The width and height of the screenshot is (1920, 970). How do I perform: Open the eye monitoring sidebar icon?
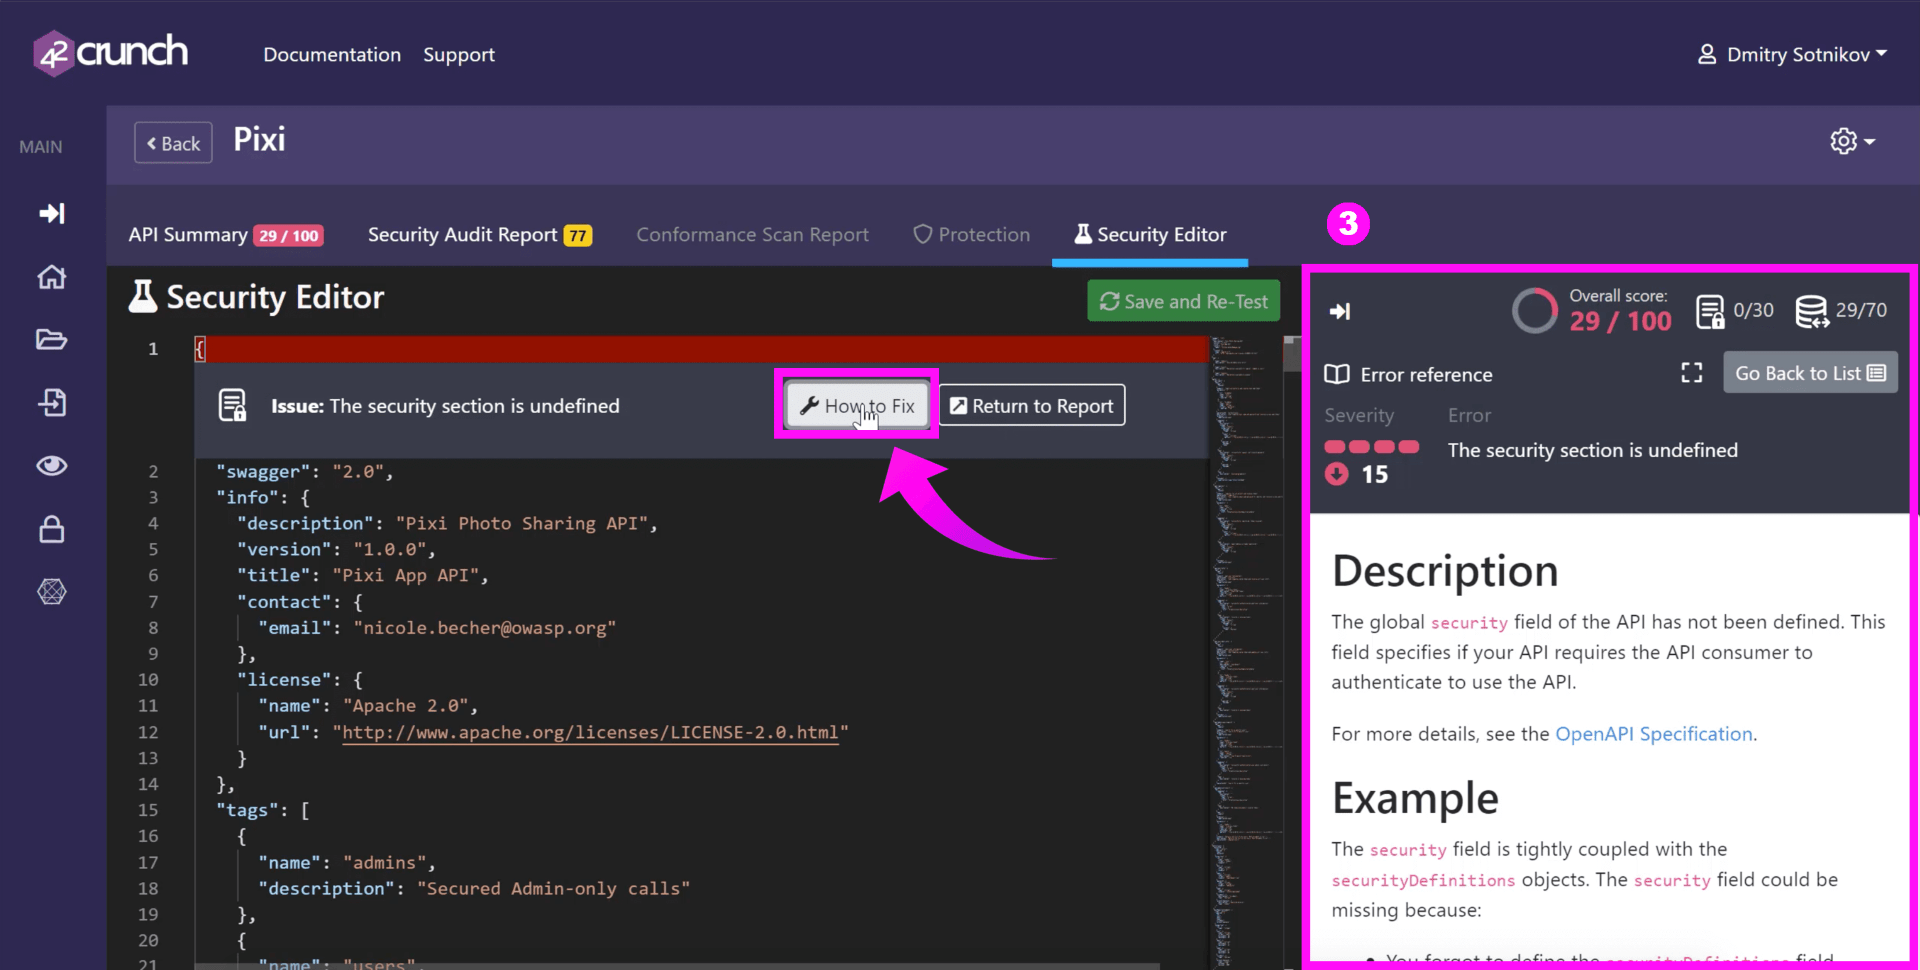pos(52,465)
